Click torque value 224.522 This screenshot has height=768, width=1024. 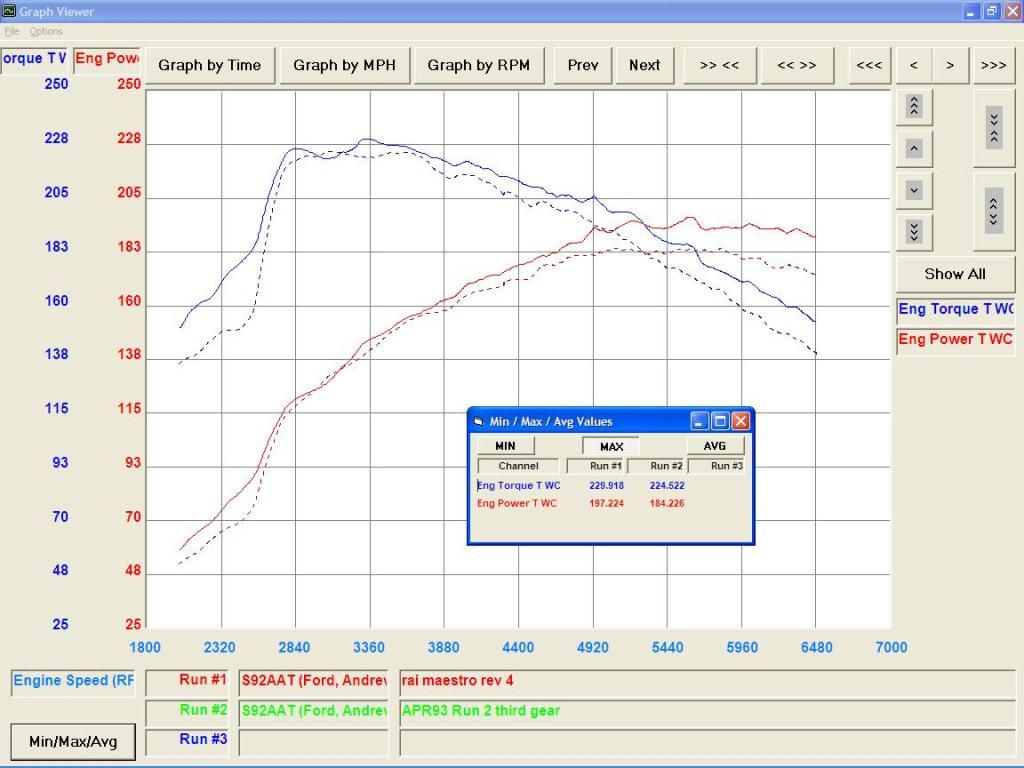pos(667,486)
